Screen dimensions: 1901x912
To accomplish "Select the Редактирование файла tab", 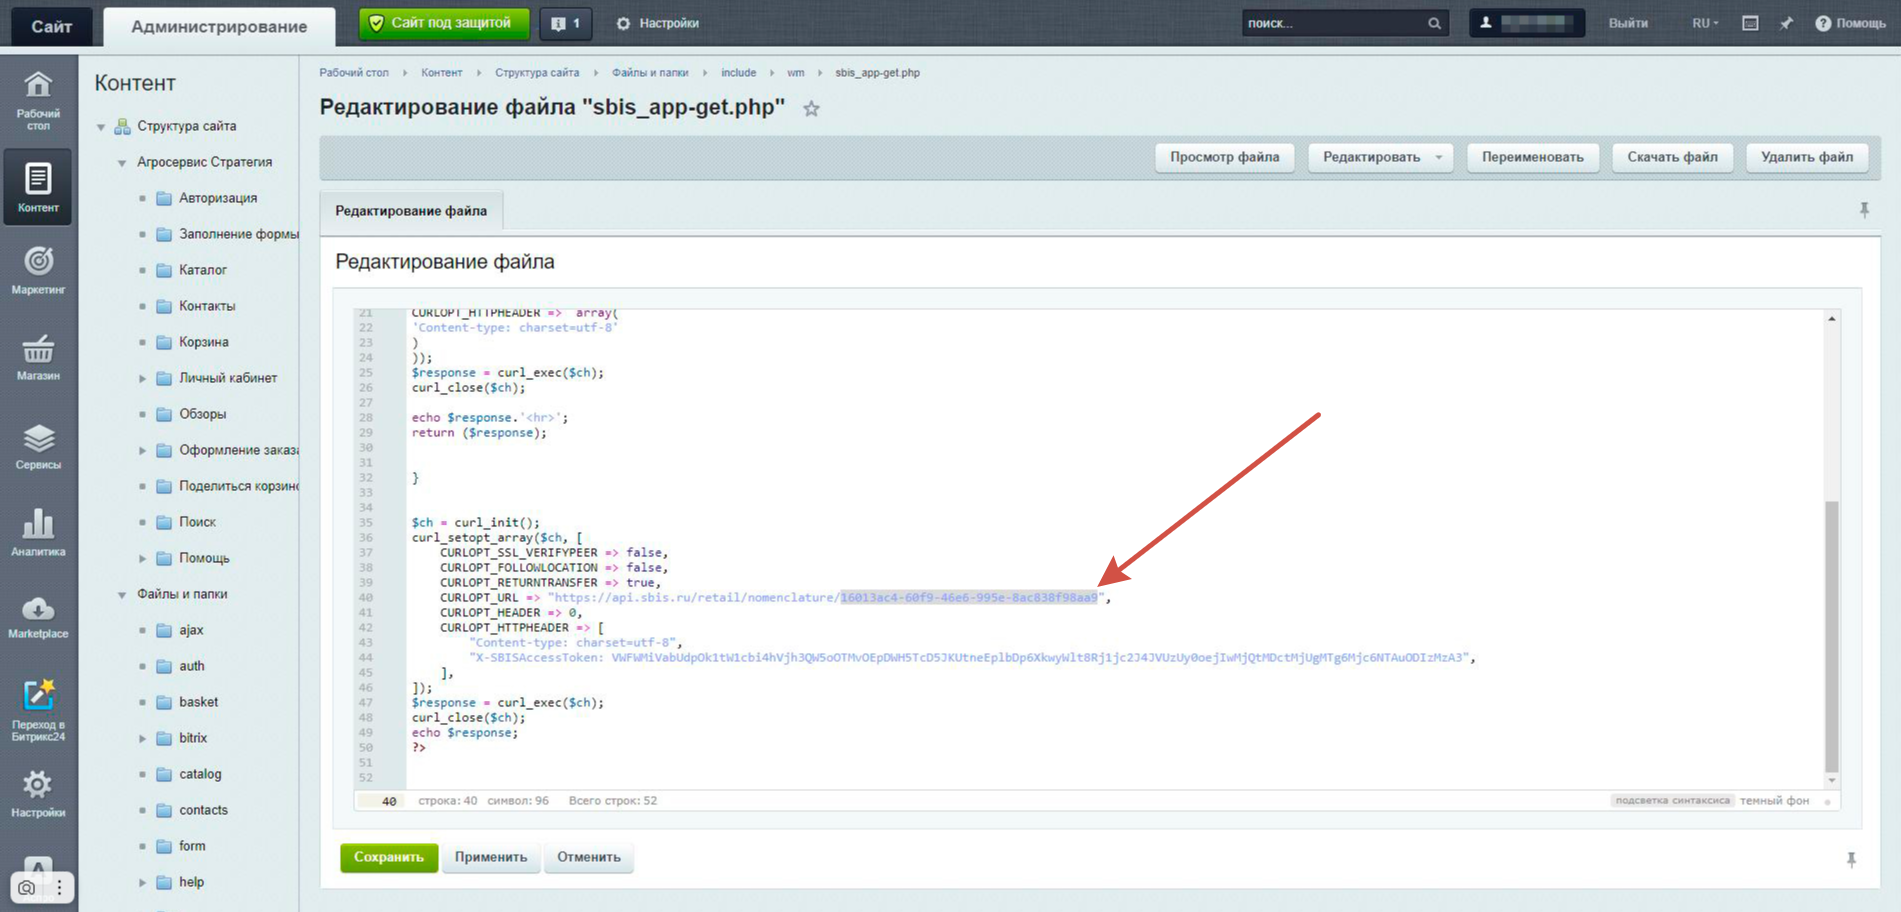I will coord(411,211).
